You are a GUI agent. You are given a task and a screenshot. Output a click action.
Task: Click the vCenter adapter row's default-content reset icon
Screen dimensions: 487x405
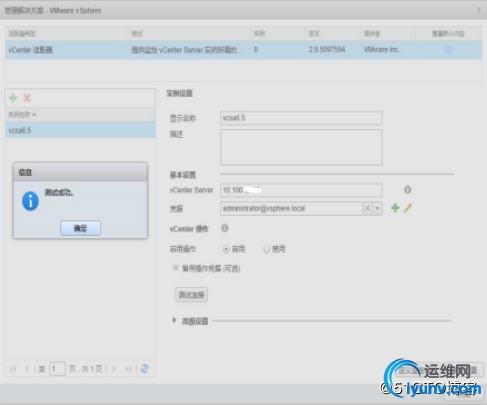(x=448, y=50)
